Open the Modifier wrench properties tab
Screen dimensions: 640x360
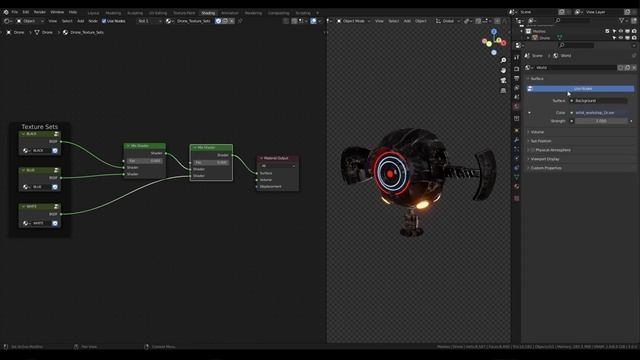(x=517, y=140)
